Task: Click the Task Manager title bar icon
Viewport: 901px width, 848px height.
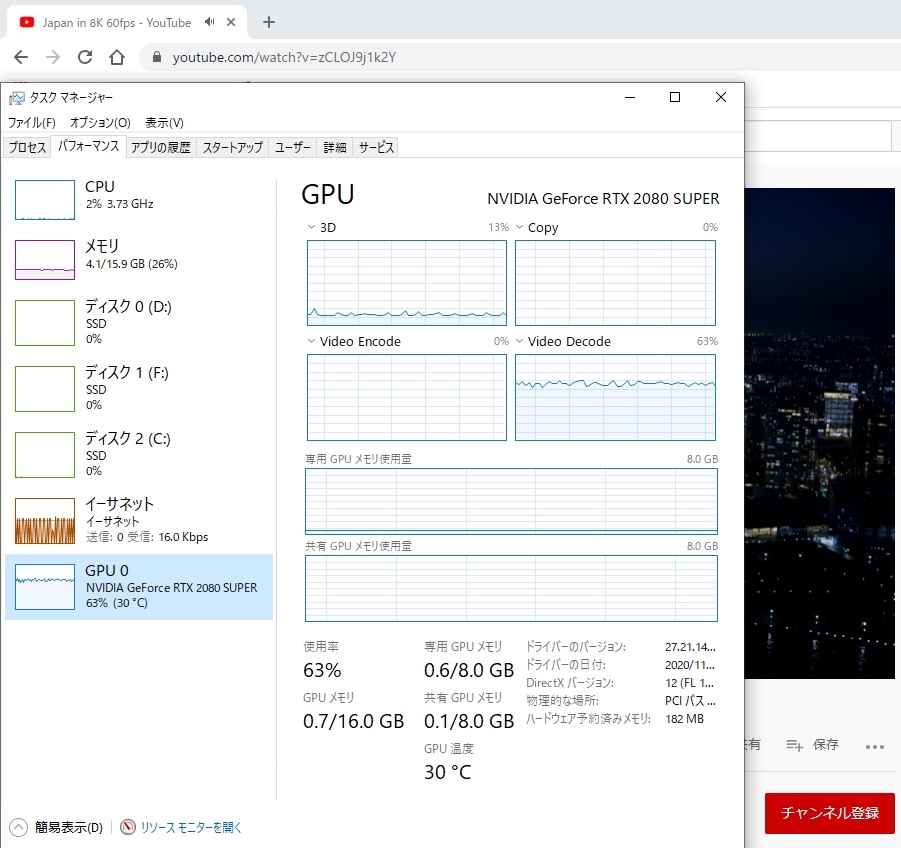Action: click(x=17, y=98)
